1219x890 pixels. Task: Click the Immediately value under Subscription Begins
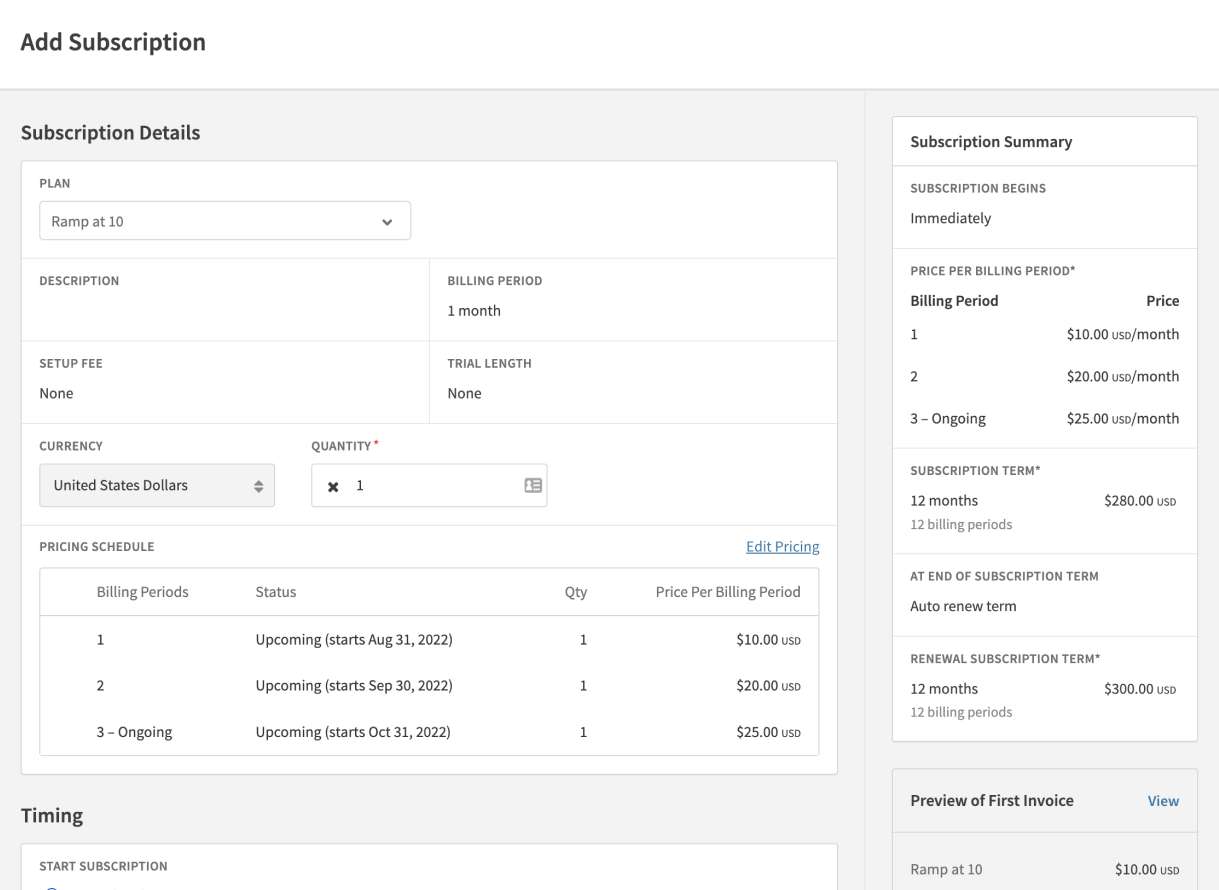tap(950, 218)
